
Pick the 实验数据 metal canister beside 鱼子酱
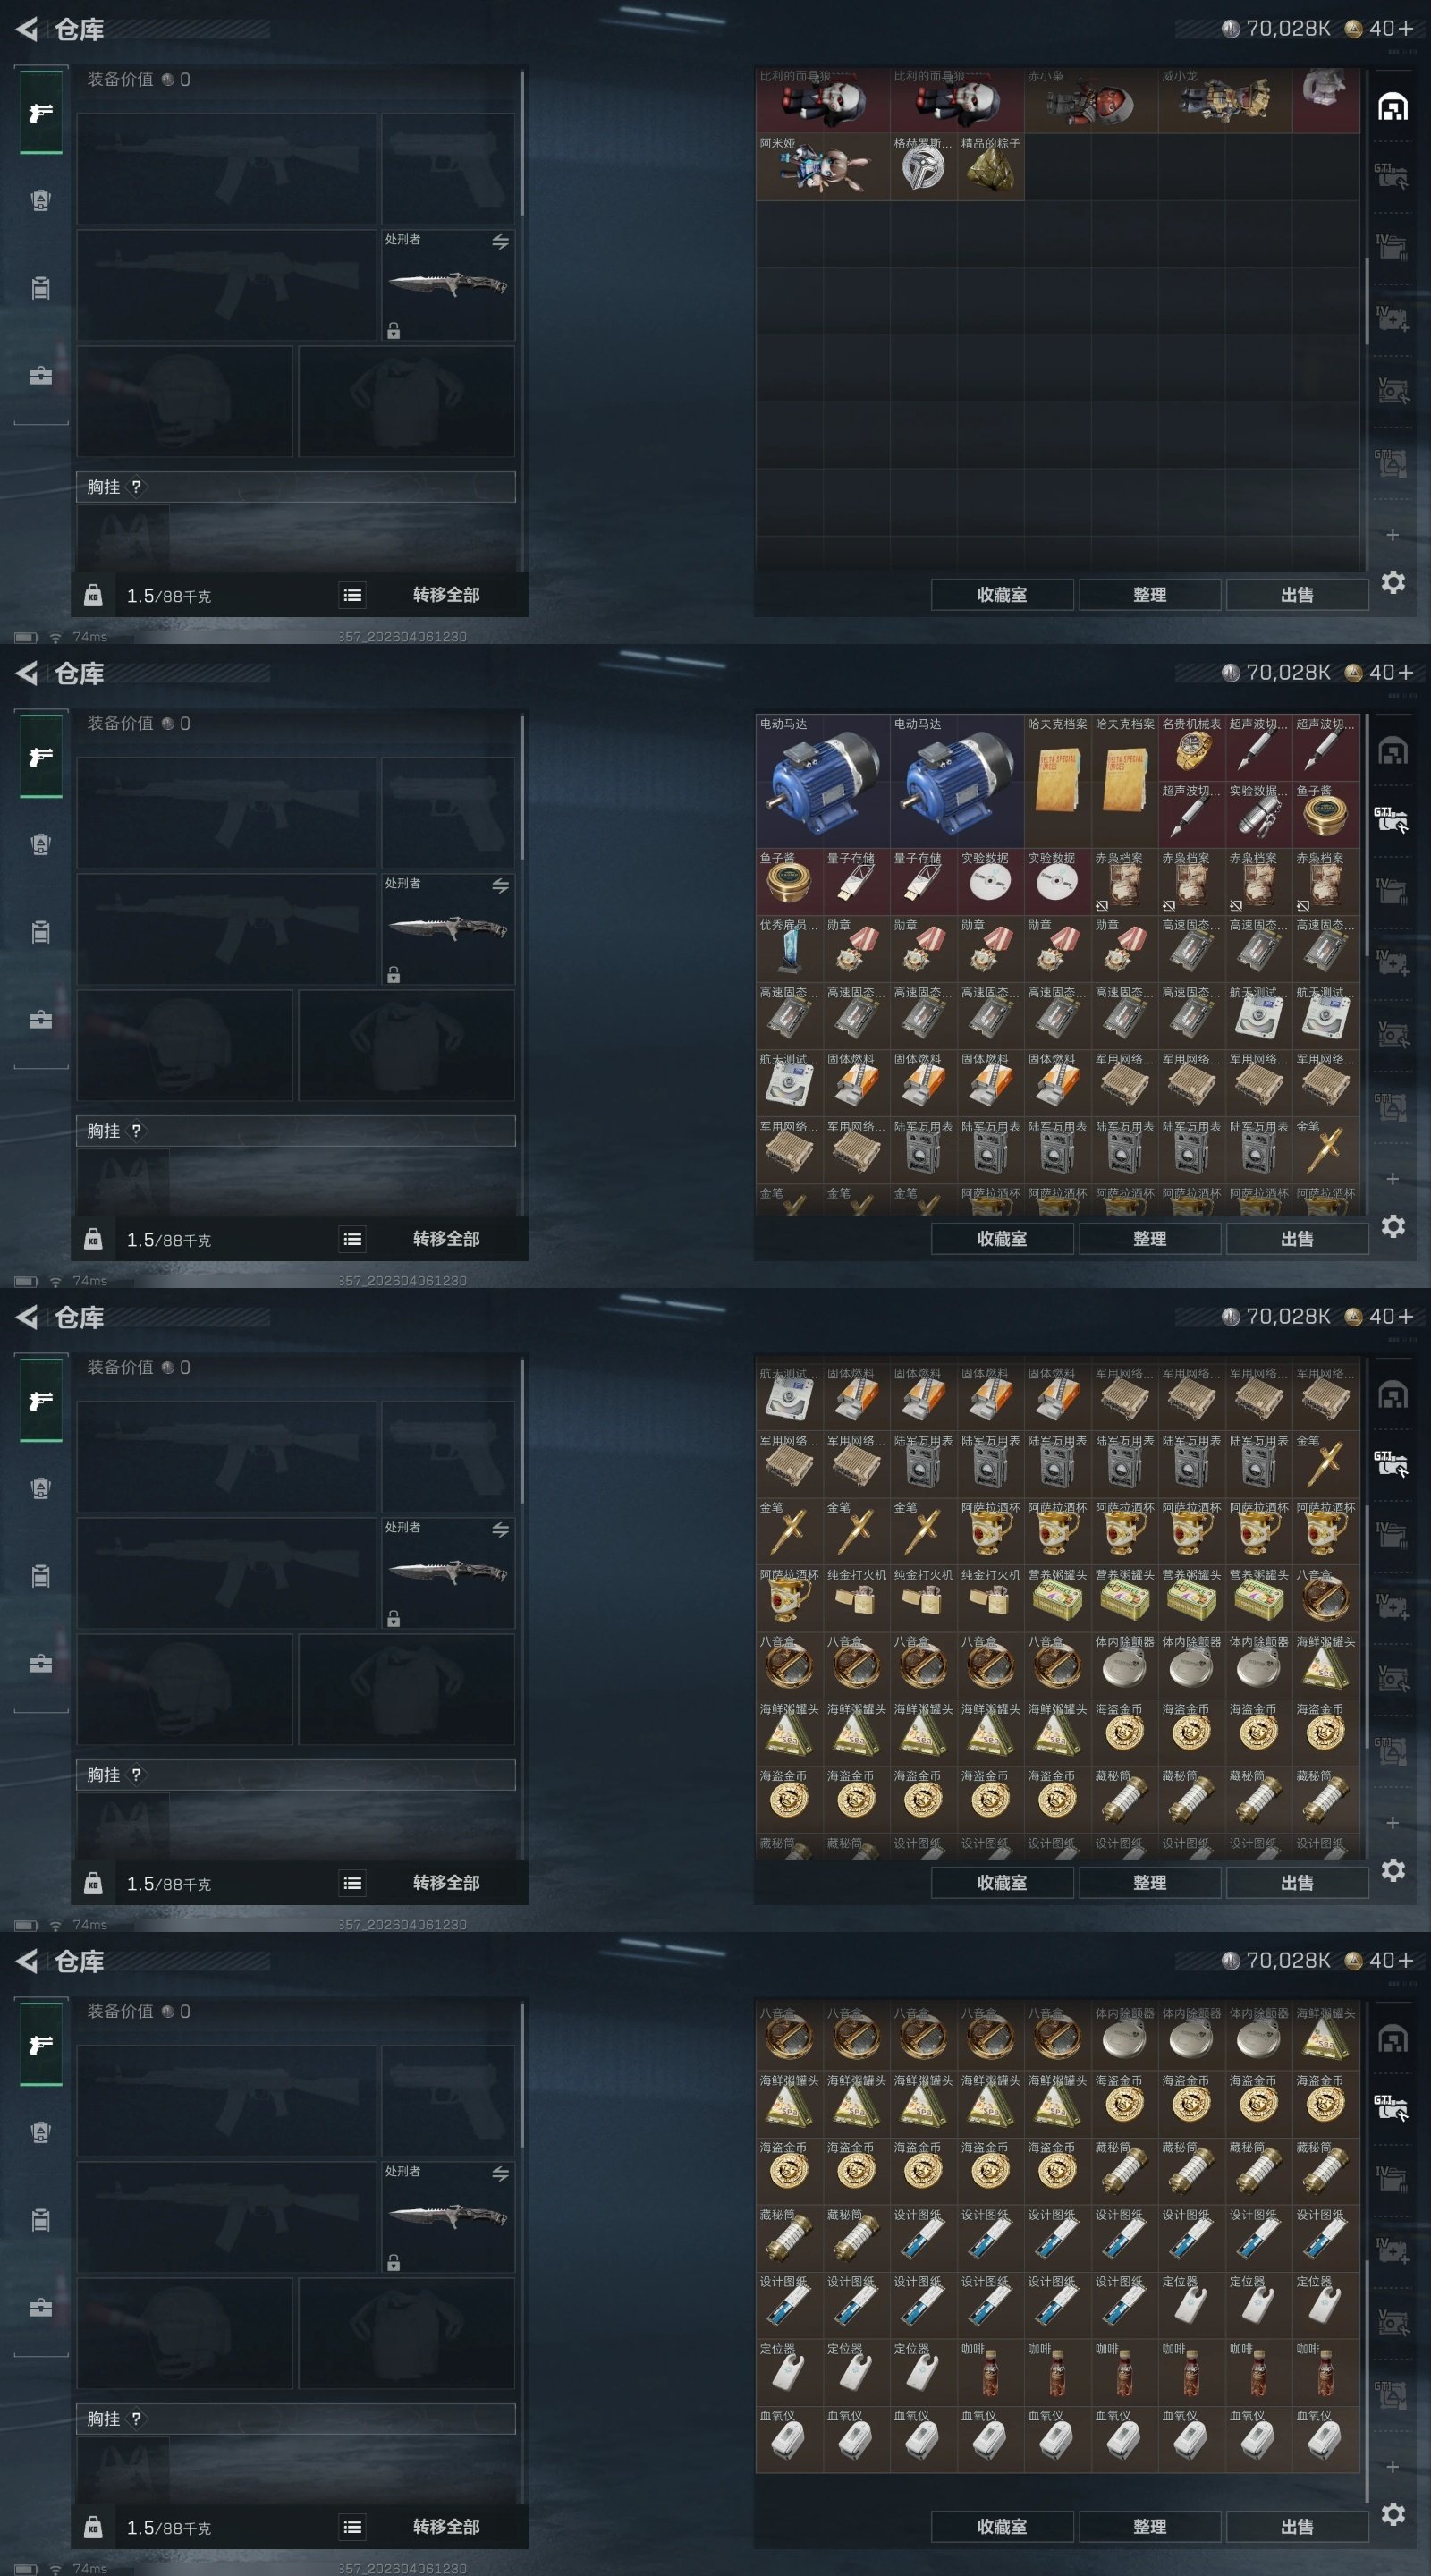1258,815
